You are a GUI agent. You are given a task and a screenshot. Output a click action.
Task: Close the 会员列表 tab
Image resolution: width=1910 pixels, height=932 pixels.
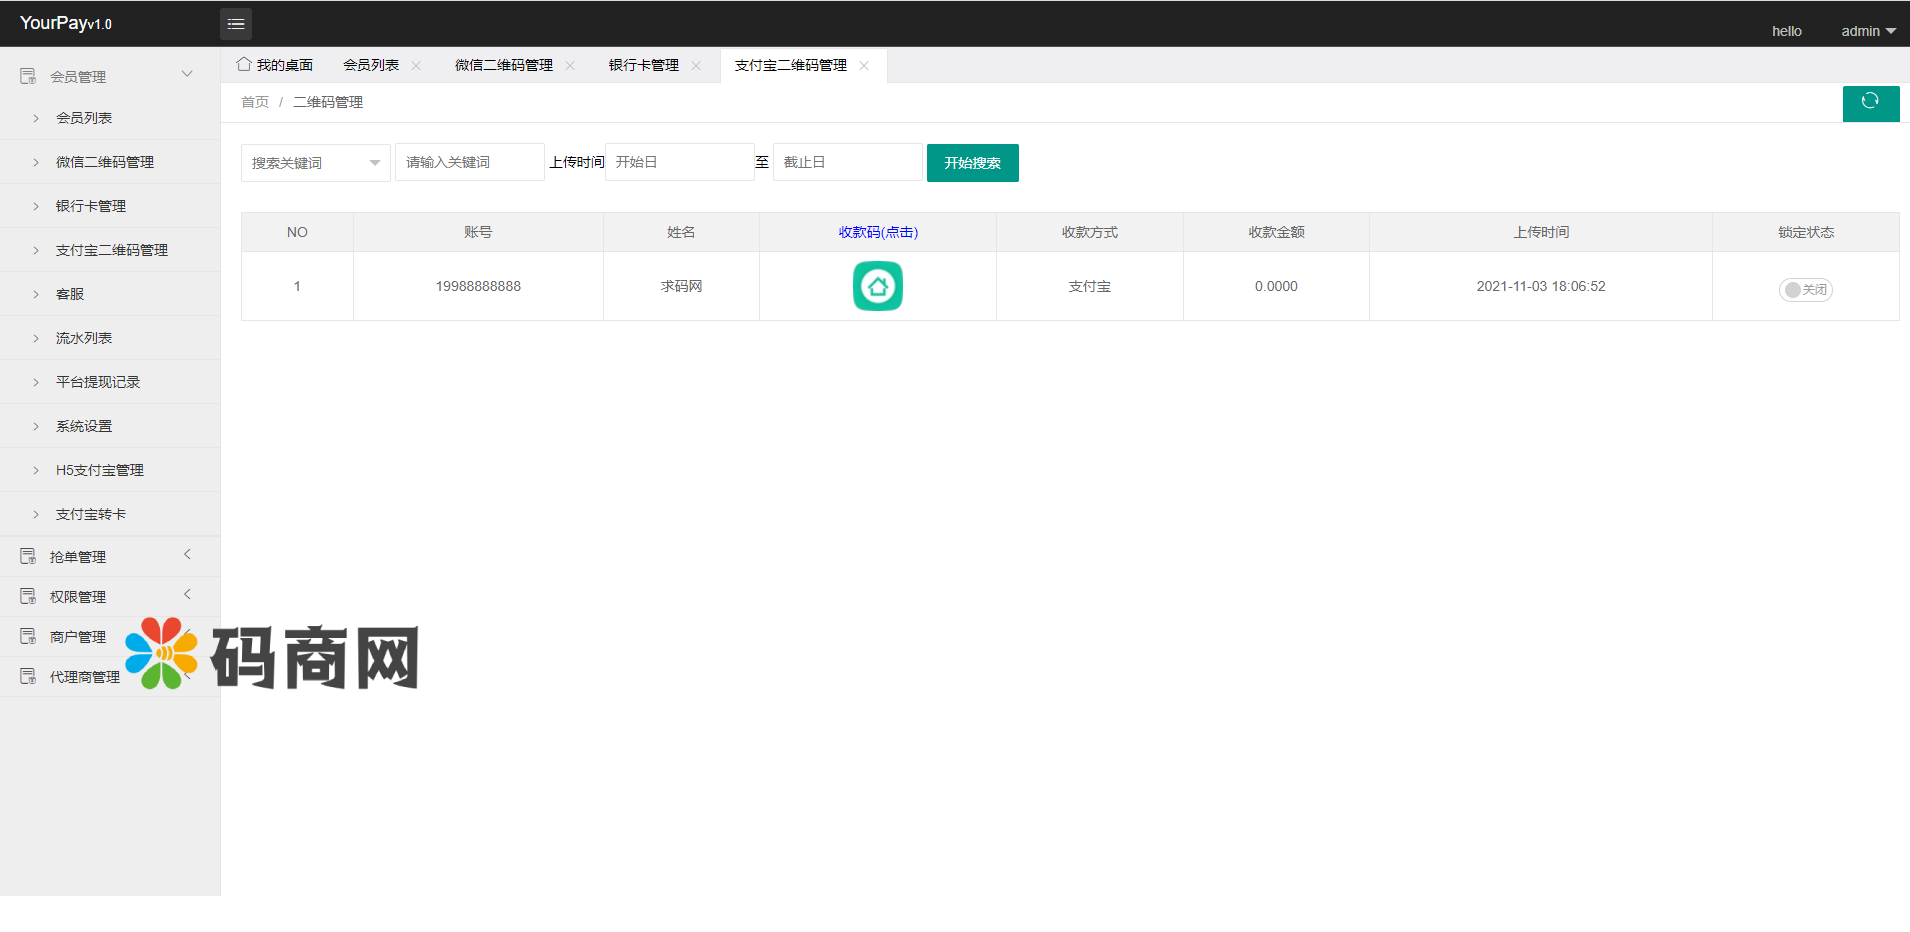pyautogui.click(x=416, y=66)
